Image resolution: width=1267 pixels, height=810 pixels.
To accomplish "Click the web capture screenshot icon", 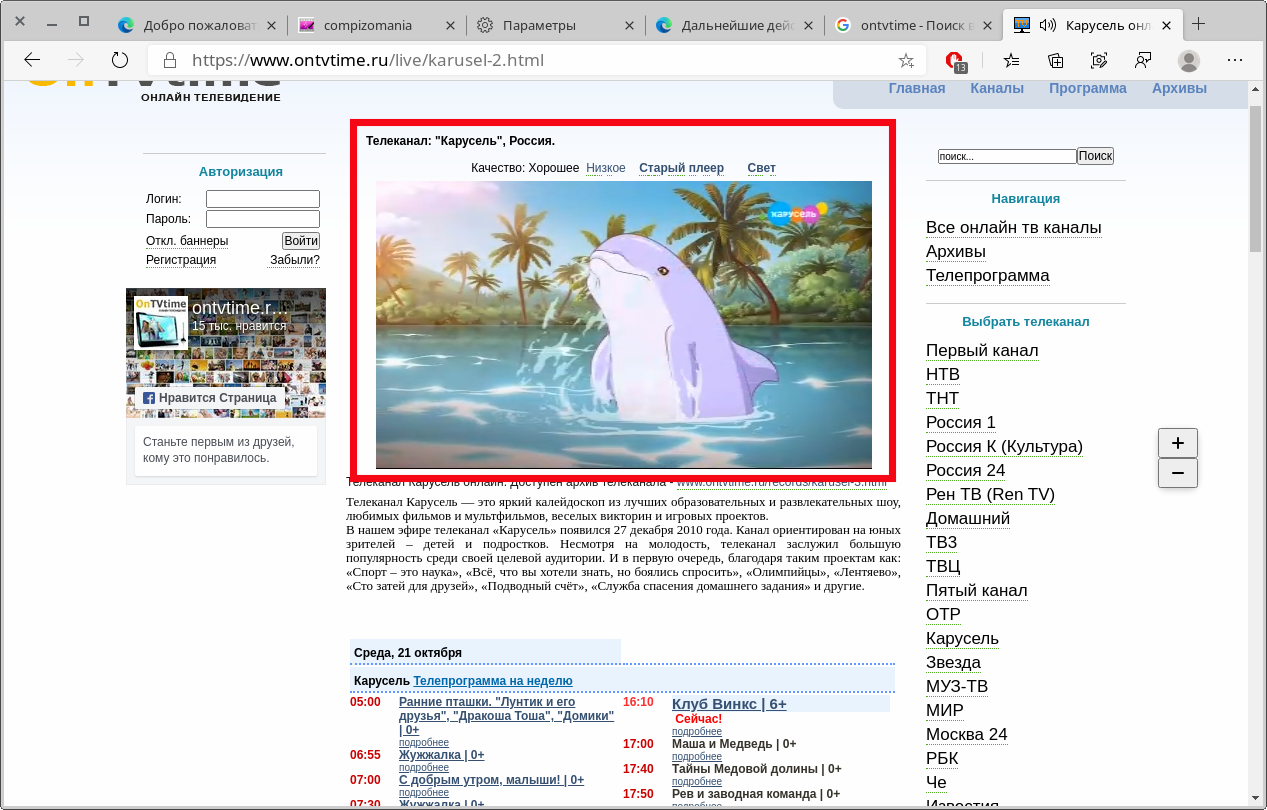I will point(1099,60).
